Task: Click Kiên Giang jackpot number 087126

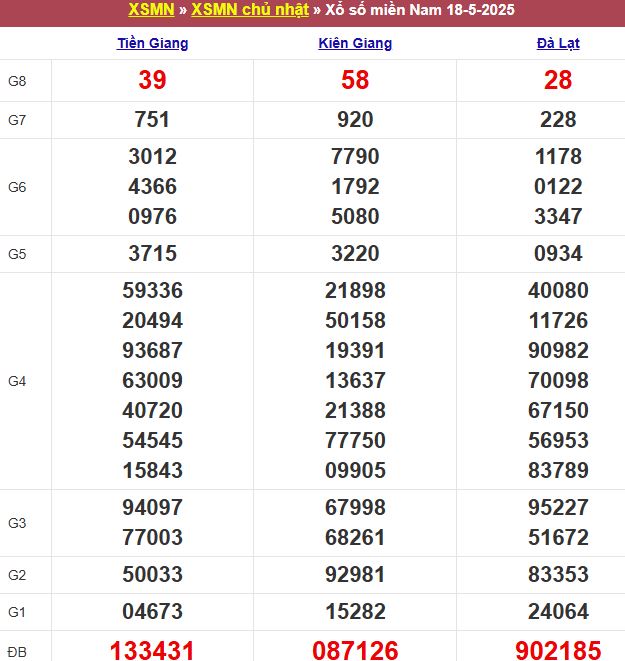Action: pyautogui.click(x=355, y=650)
